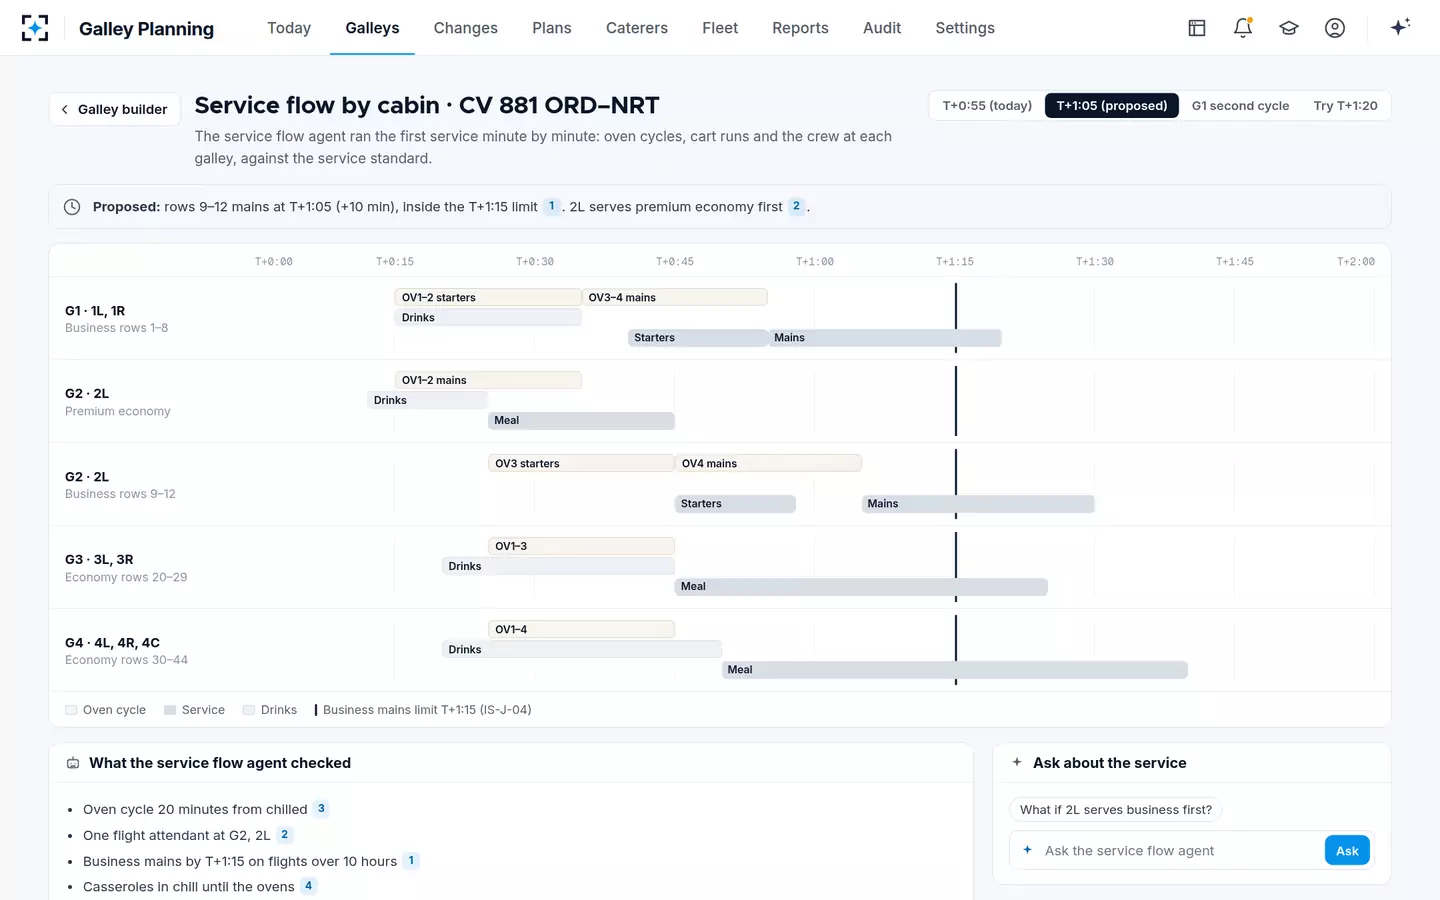1440x900 pixels.
Task: Open notifications bell
Action: click(1243, 28)
